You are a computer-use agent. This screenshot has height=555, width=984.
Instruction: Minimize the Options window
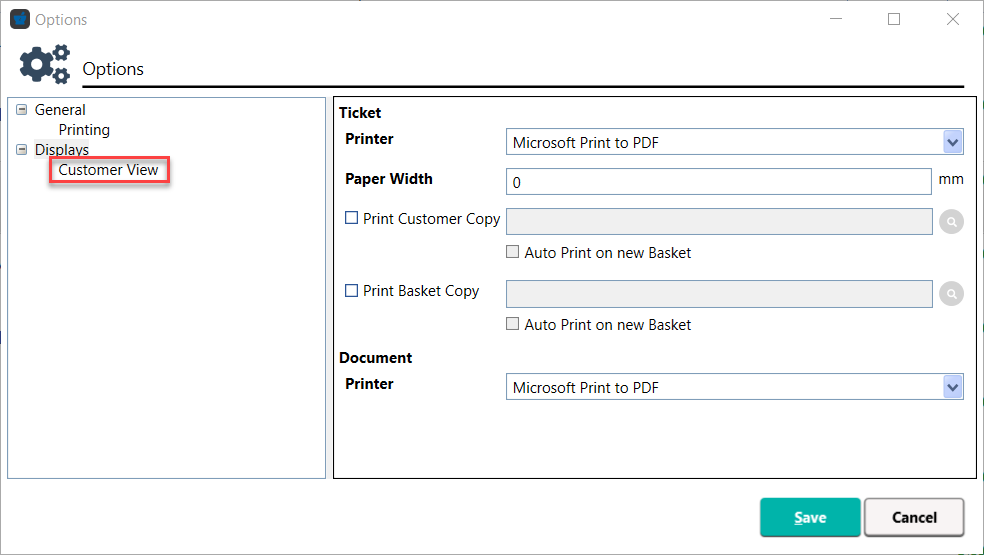tap(836, 19)
